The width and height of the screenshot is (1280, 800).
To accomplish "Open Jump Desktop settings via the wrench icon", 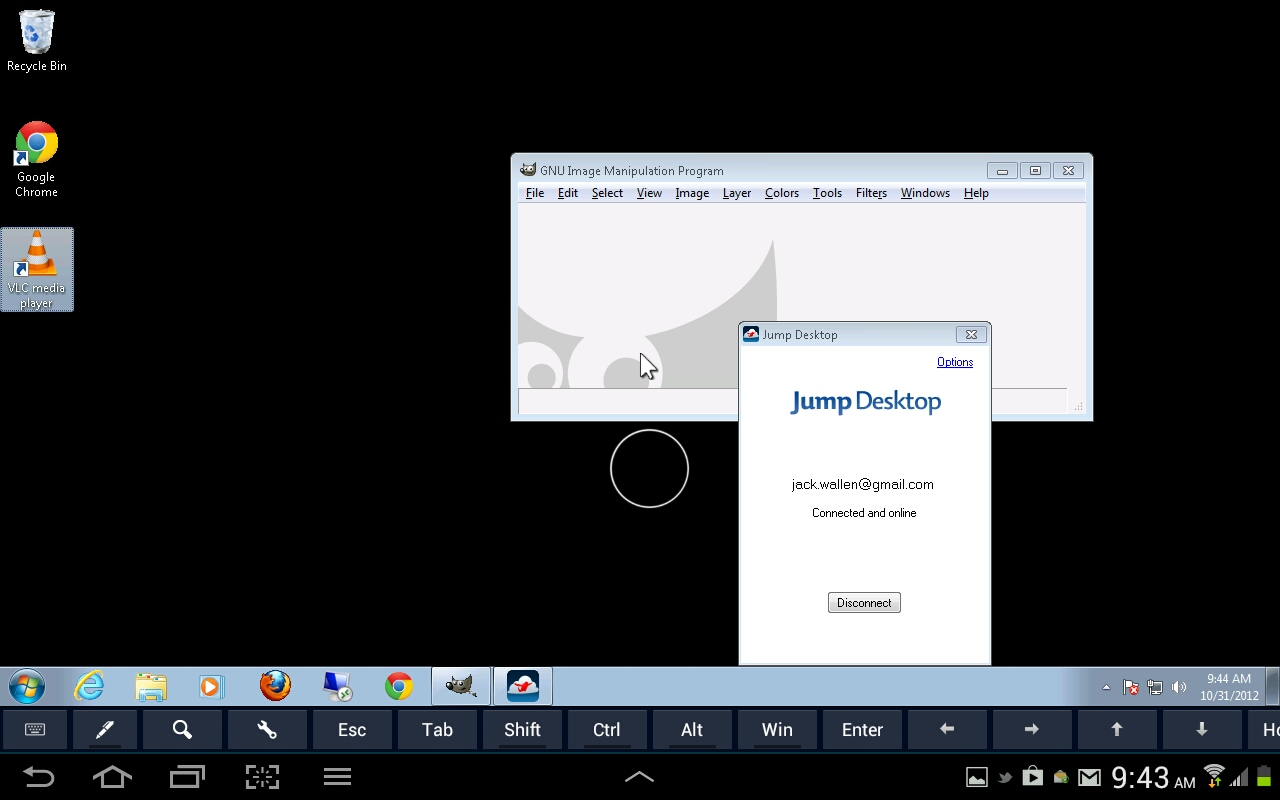I will 267,730.
